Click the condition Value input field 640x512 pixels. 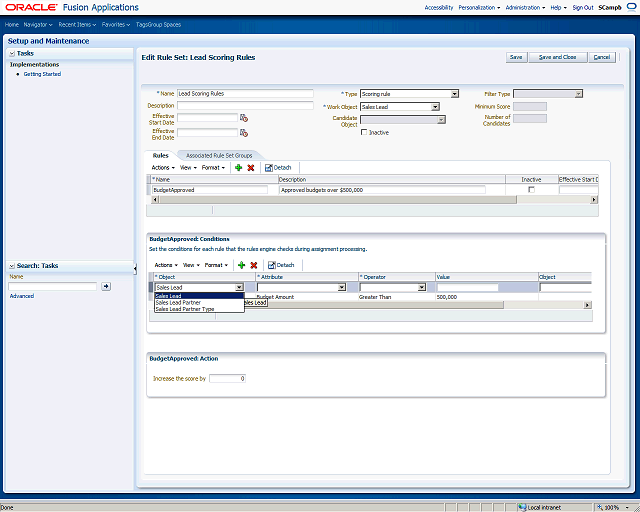coord(467,287)
